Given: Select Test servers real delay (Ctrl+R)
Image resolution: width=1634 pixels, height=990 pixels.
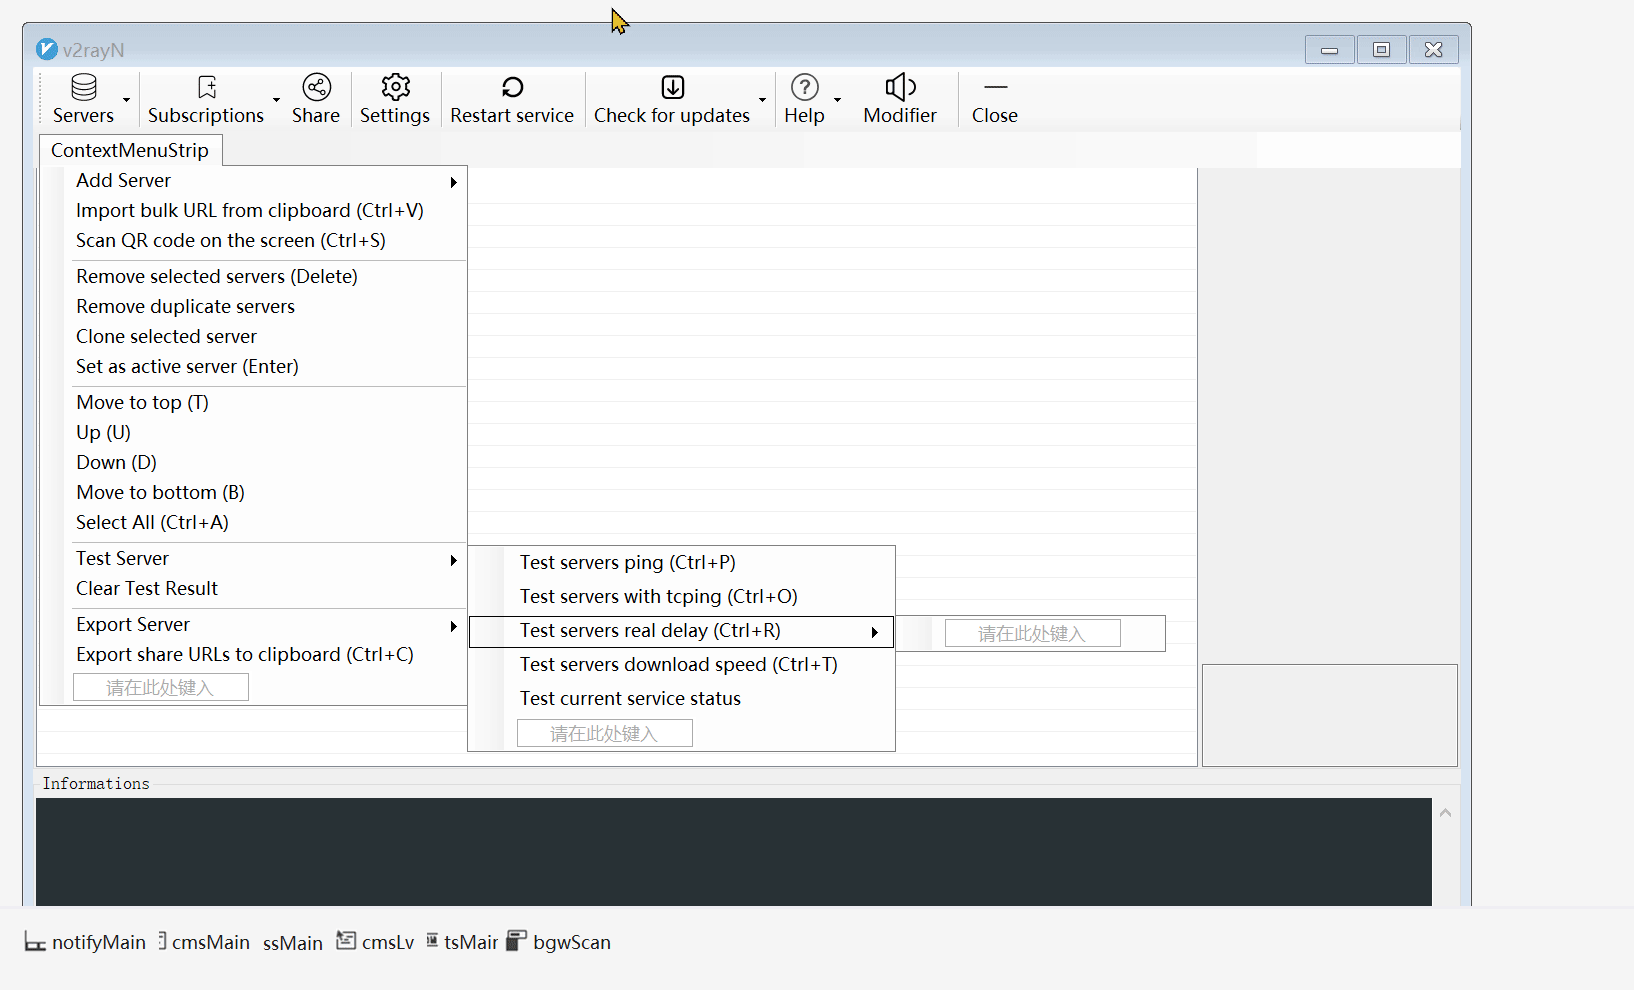Looking at the screenshot, I should coord(650,631).
